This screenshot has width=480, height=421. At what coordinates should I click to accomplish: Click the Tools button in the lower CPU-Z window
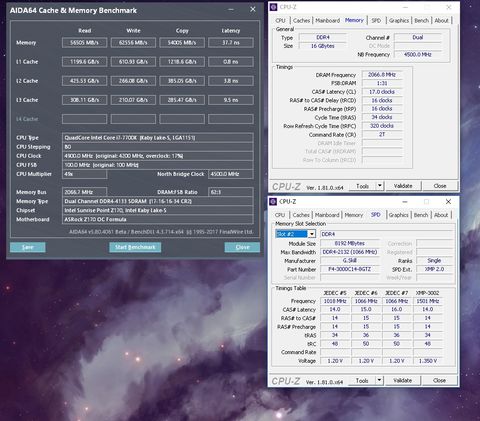pos(362,381)
